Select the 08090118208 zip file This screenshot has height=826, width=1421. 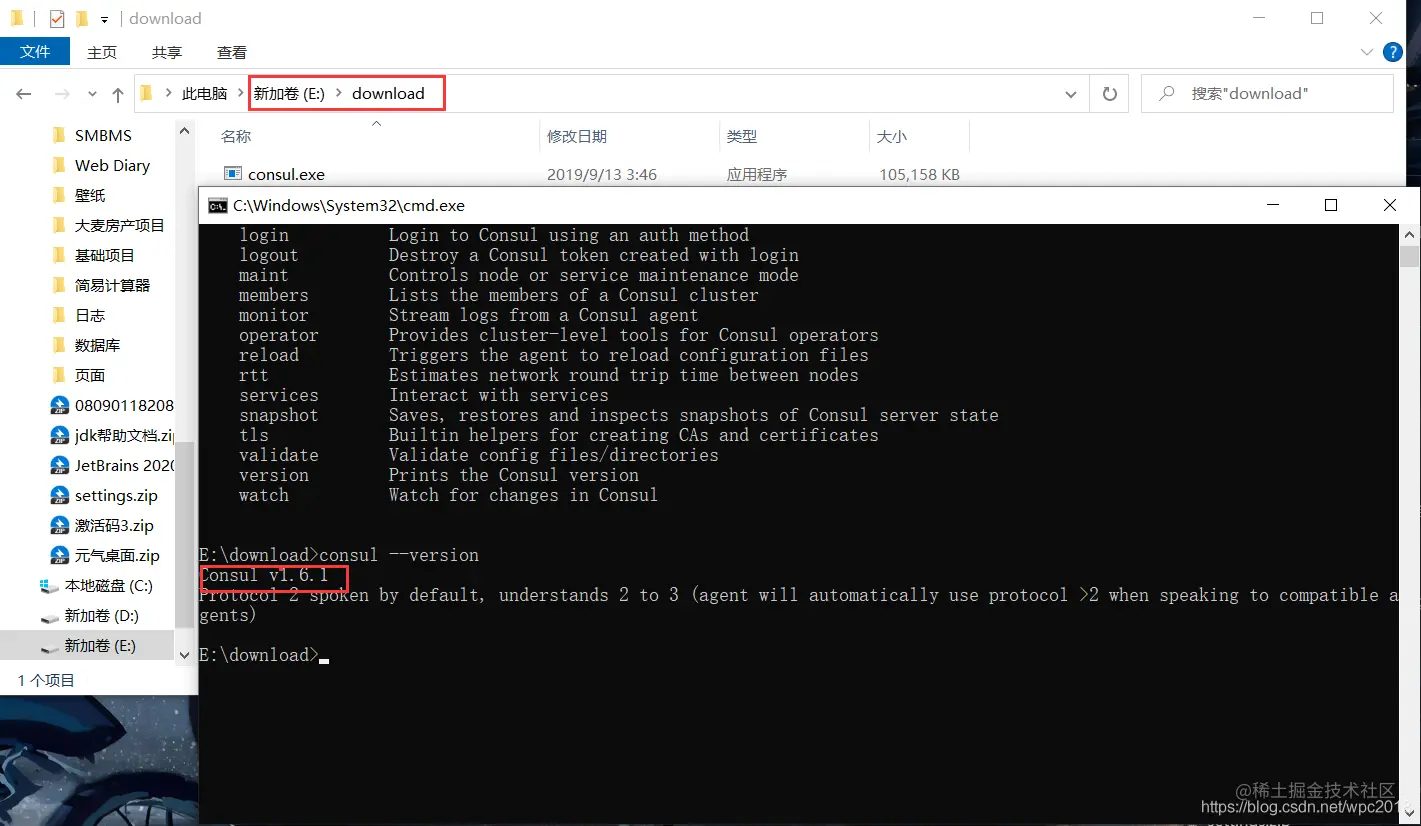(x=124, y=405)
